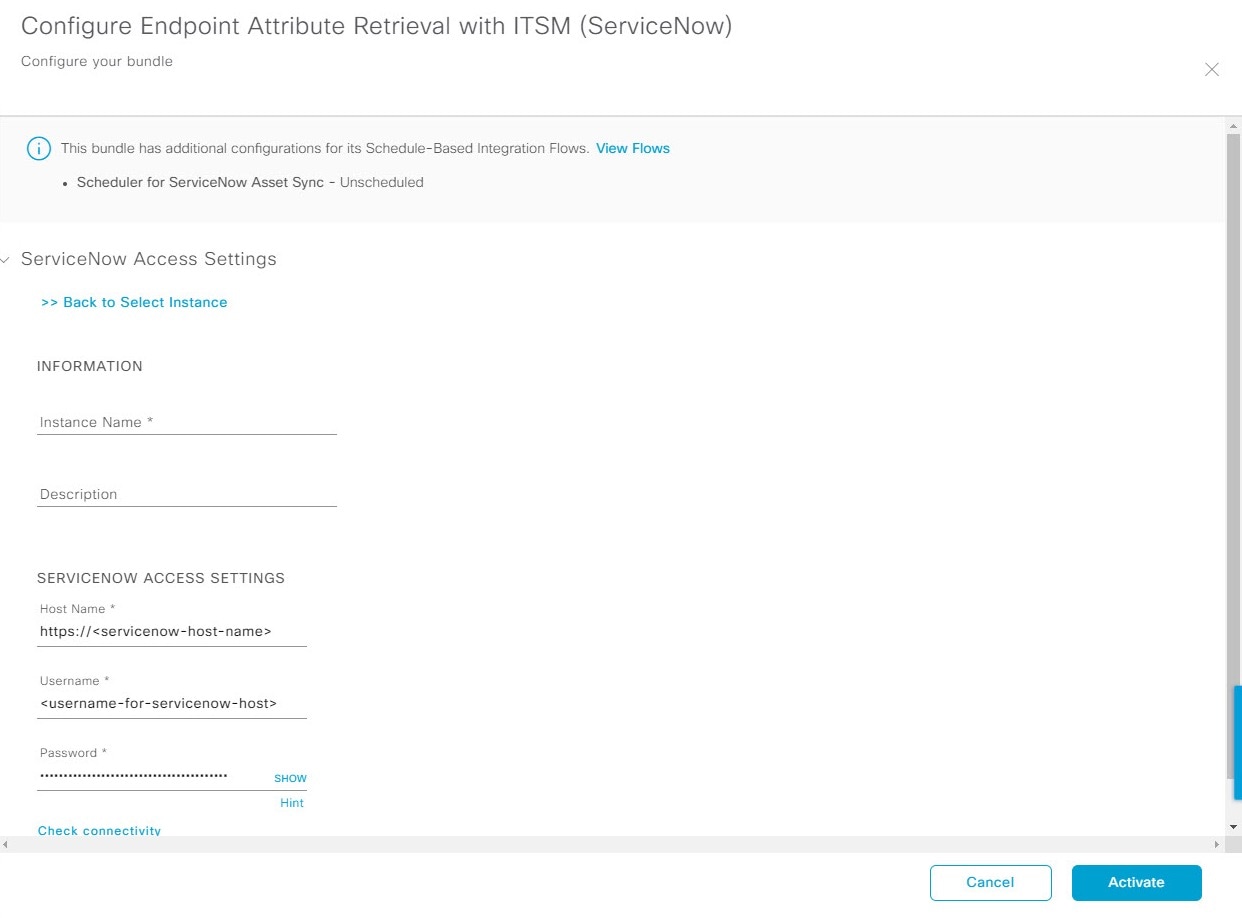Click the vertical scrollbar thumb
The image size is (1242, 918).
click(1233, 455)
